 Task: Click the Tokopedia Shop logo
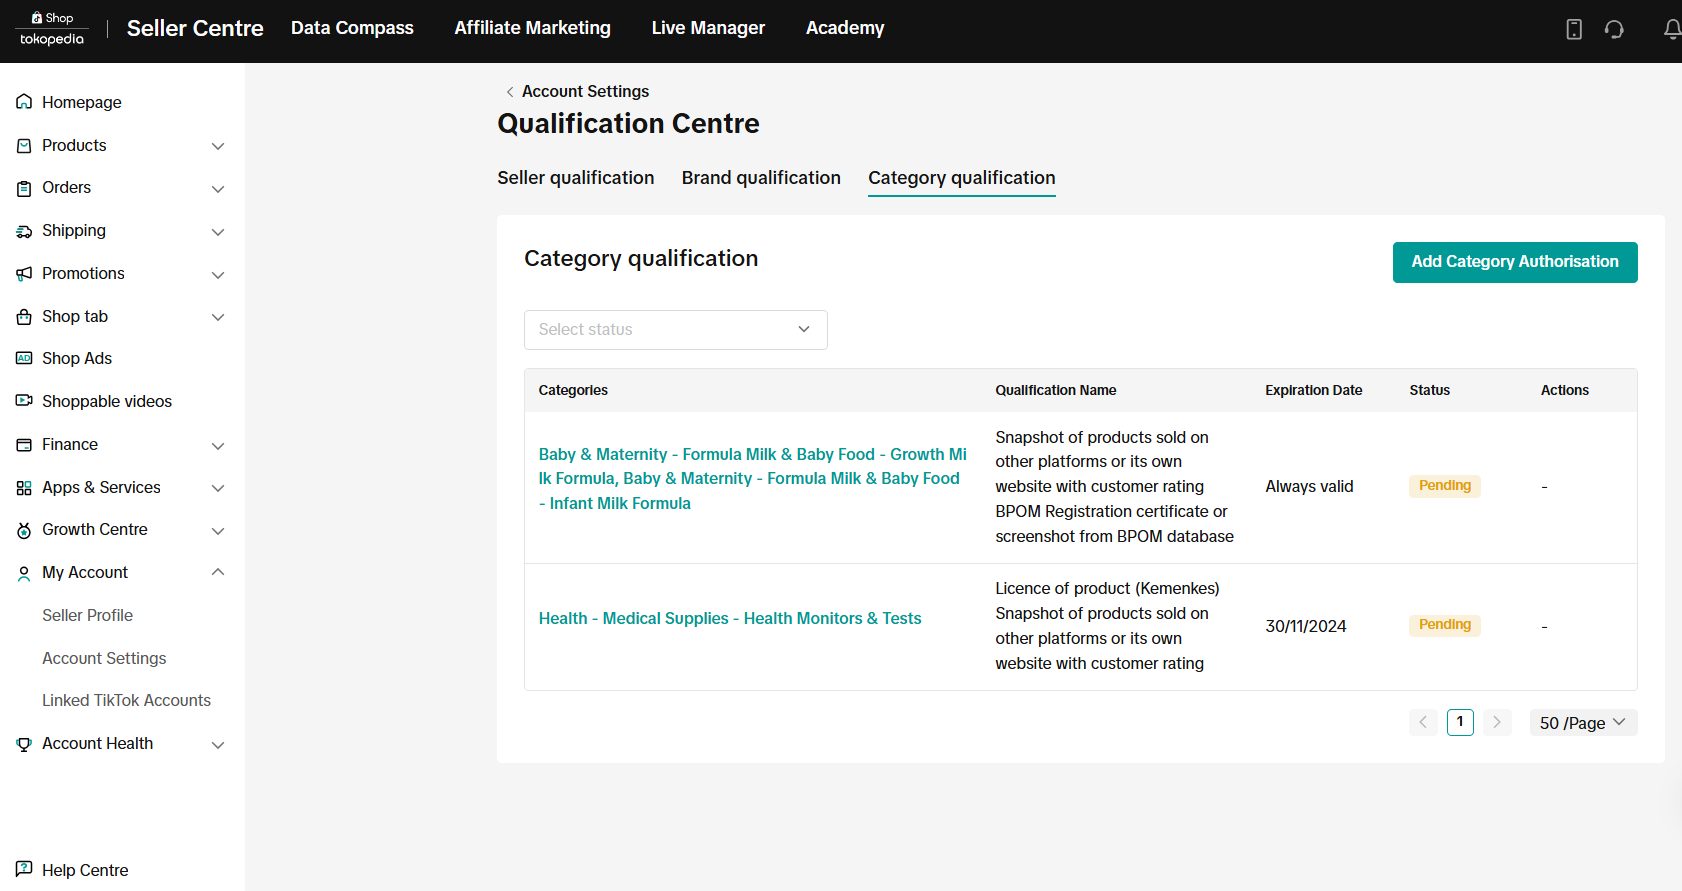(x=52, y=29)
